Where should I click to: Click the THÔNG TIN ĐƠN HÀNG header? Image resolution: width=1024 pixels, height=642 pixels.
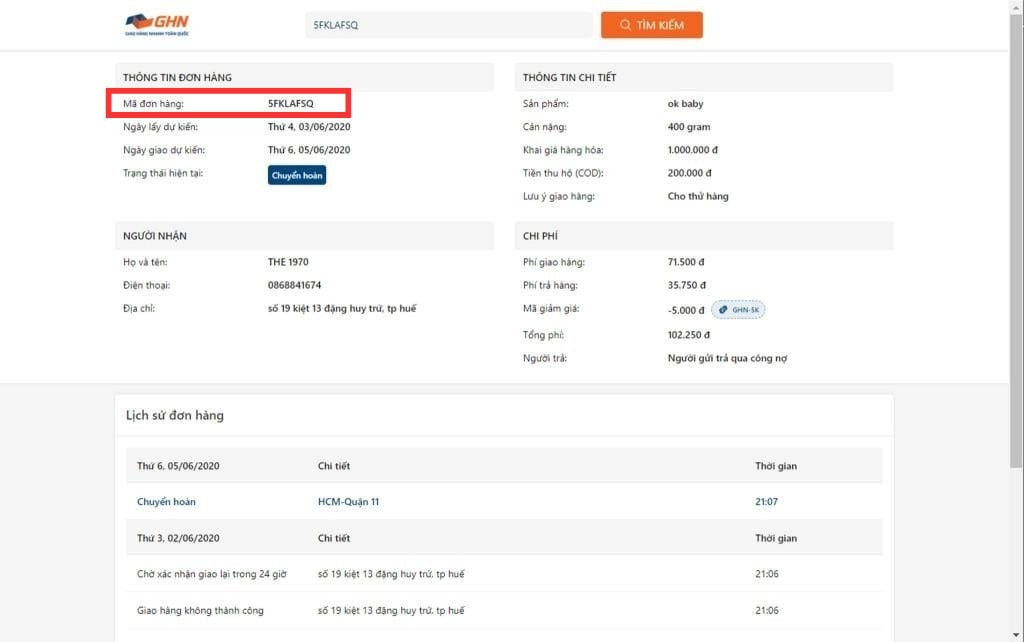[x=178, y=77]
